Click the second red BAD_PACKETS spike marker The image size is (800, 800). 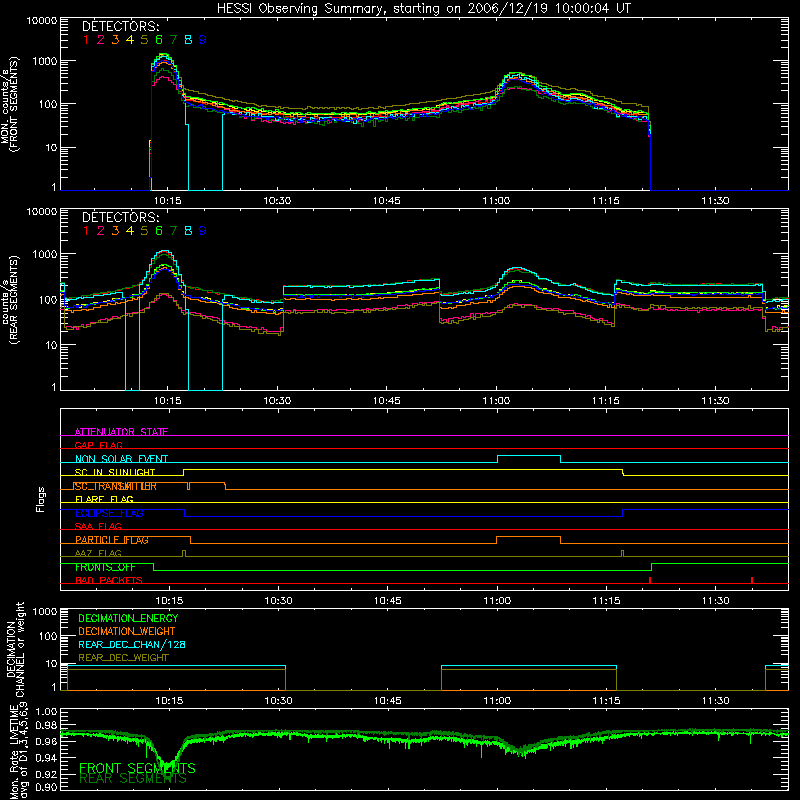[752, 580]
